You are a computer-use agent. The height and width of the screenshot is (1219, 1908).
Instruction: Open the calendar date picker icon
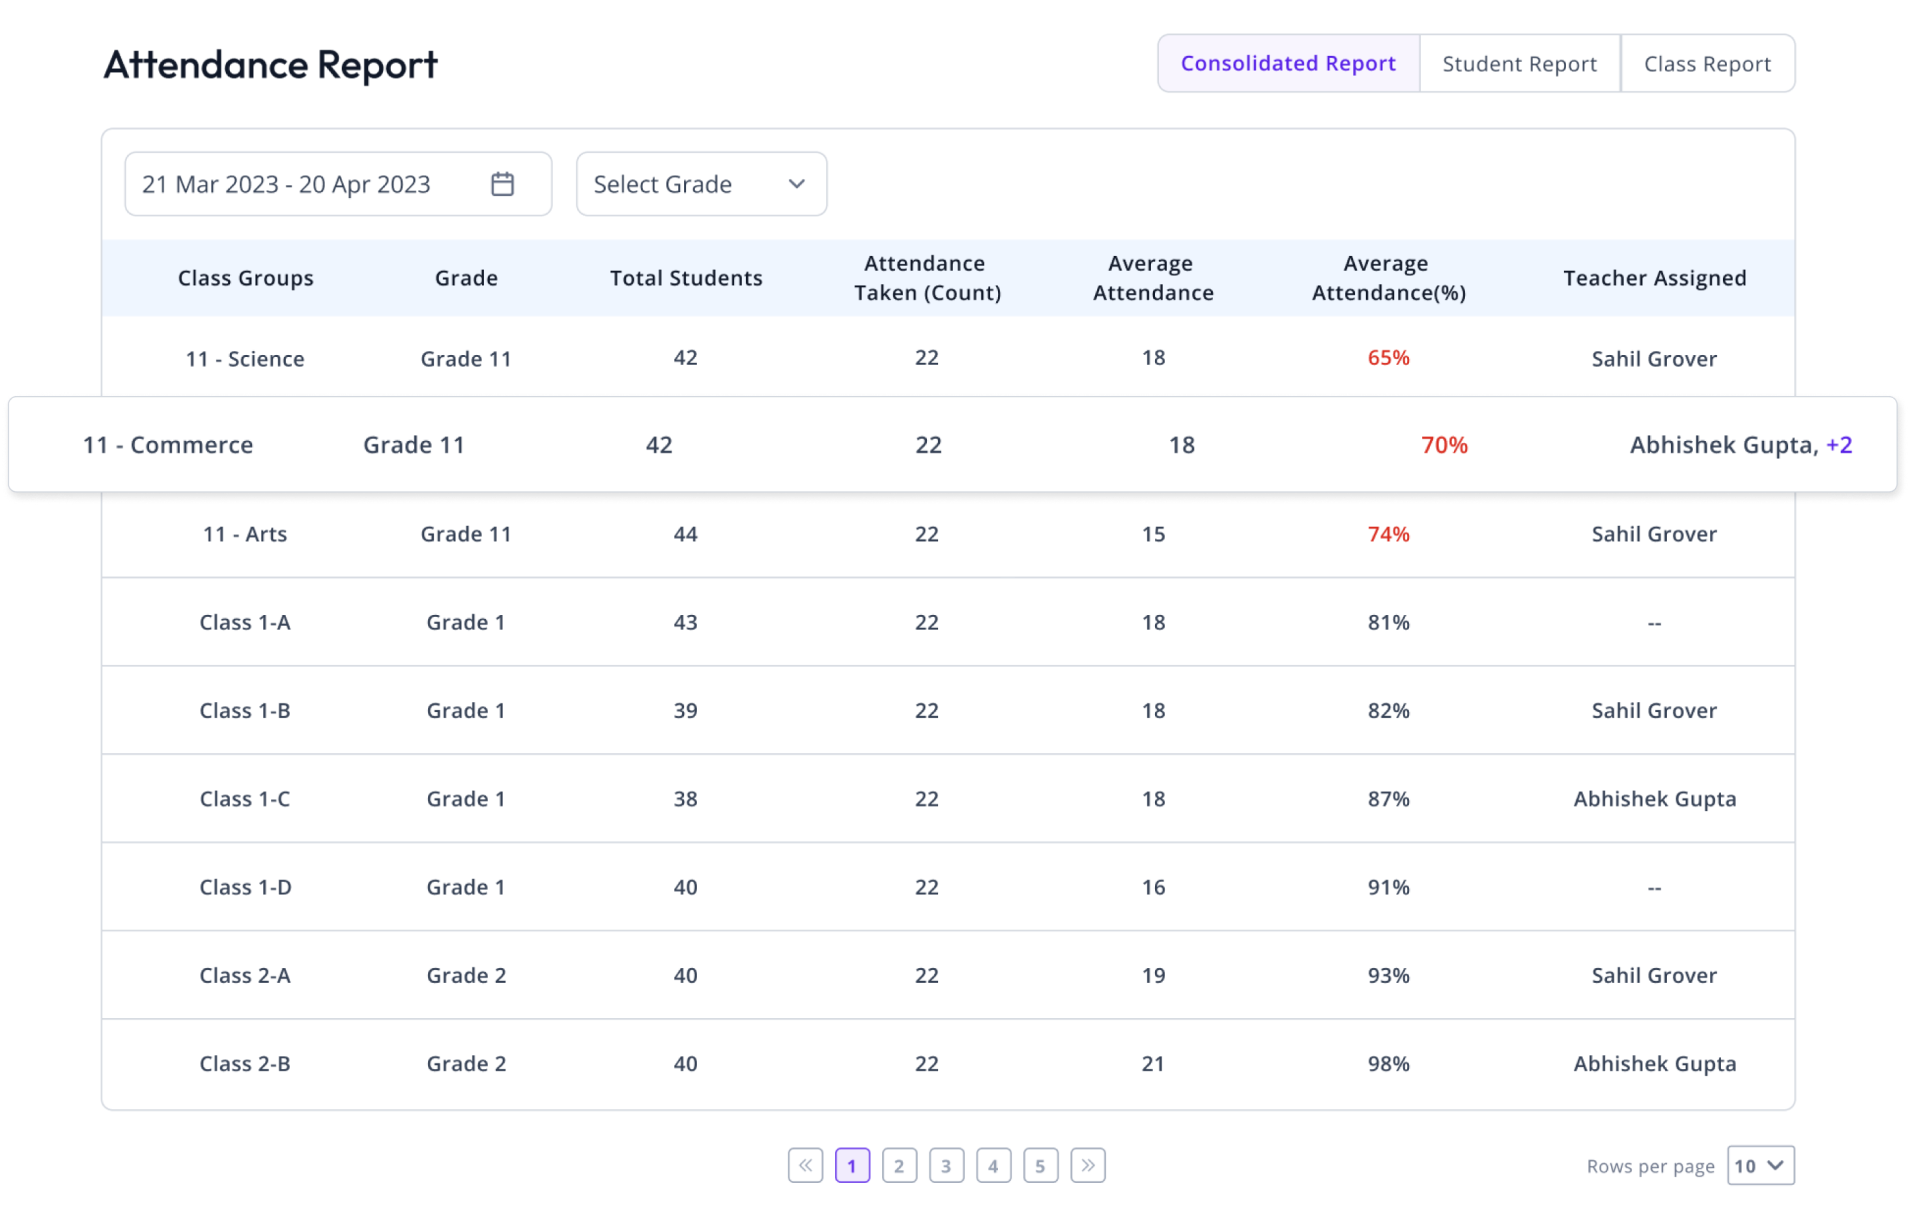[x=502, y=184]
